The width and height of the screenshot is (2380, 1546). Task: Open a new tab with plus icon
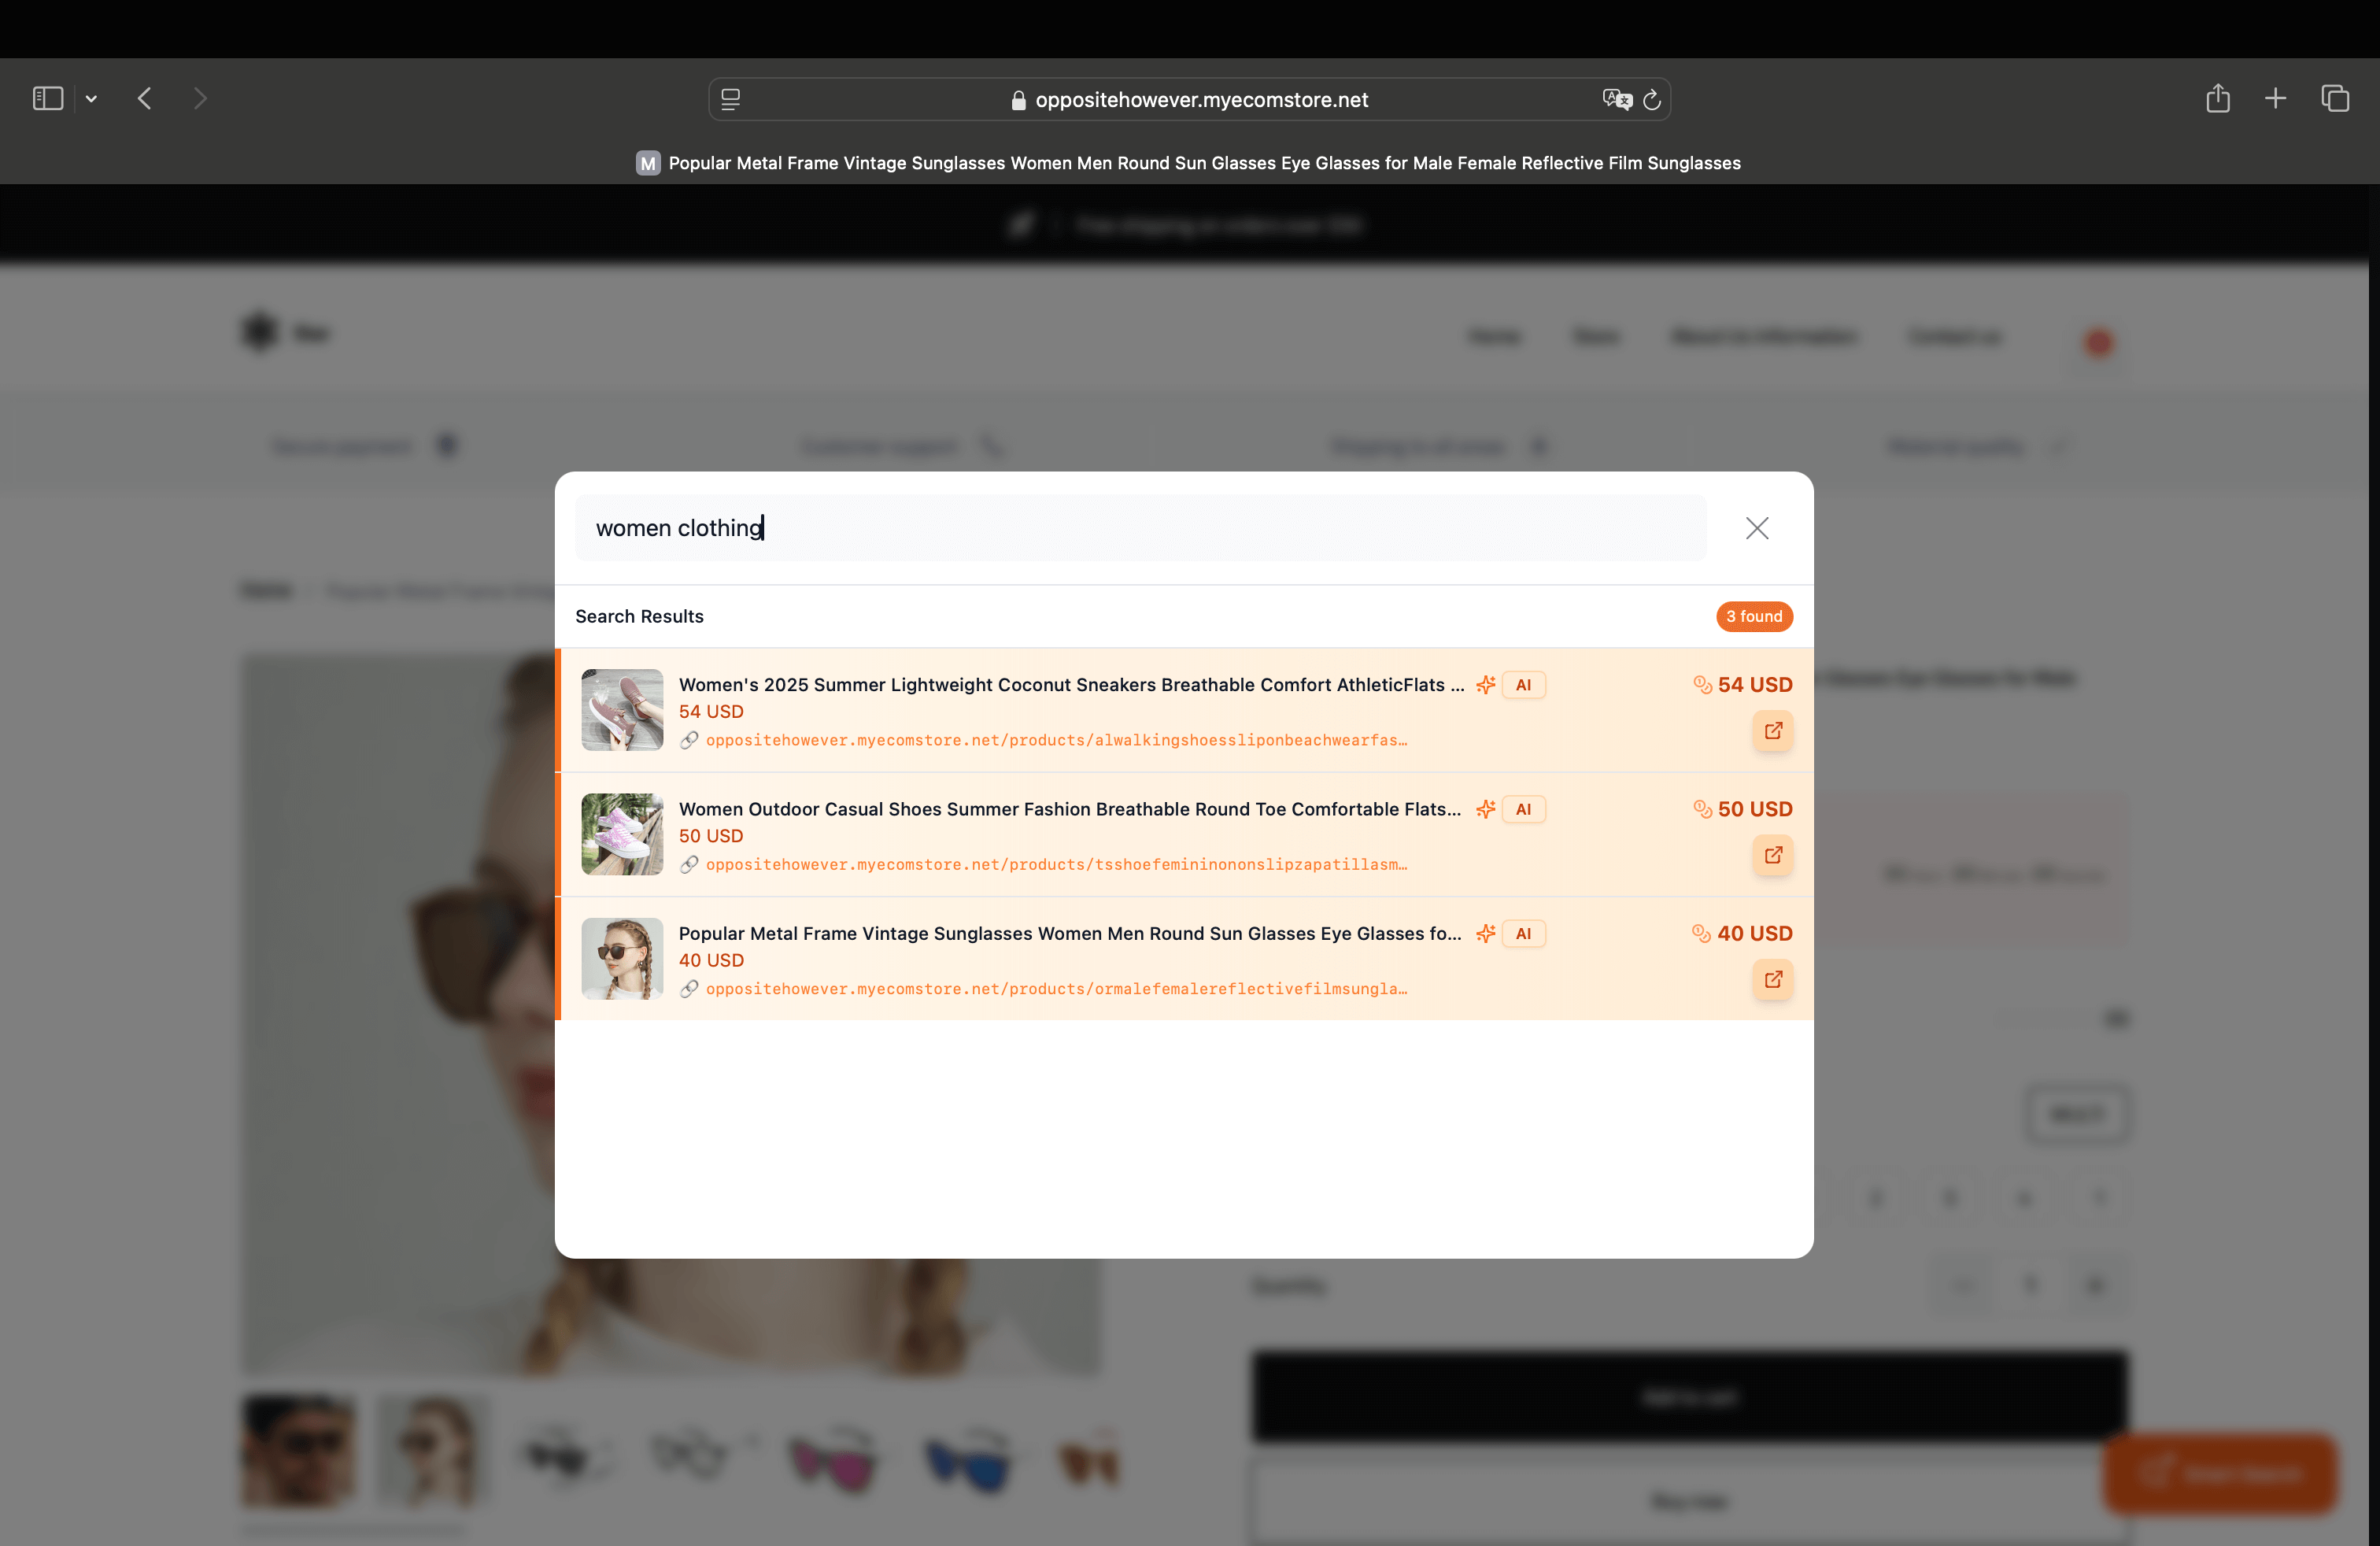(x=2275, y=98)
